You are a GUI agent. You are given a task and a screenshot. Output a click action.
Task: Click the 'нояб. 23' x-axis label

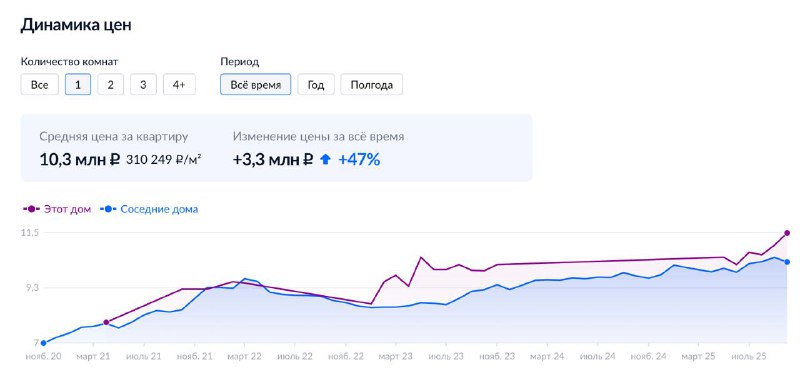coord(497,356)
